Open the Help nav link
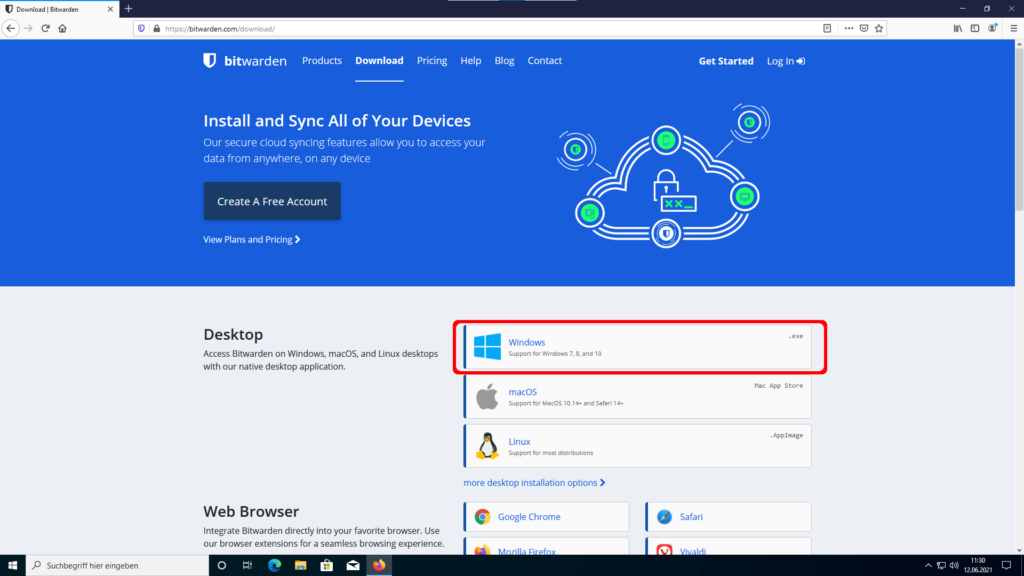The width and height of the screenshot is (1024, 576). [x=471, y=61]
